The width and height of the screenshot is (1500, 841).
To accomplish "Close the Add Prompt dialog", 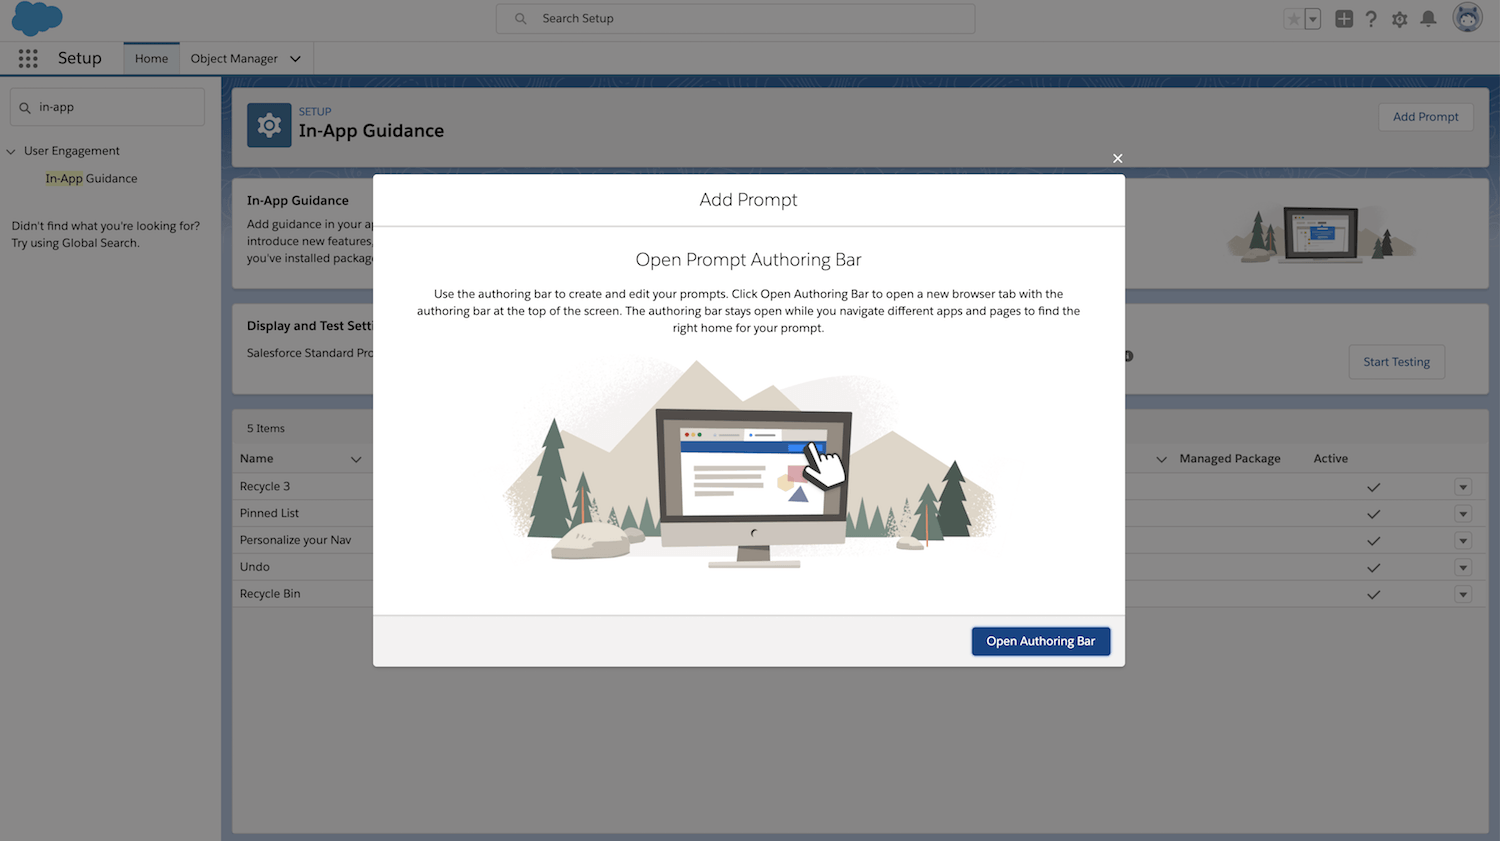I will pos(1117,158).
